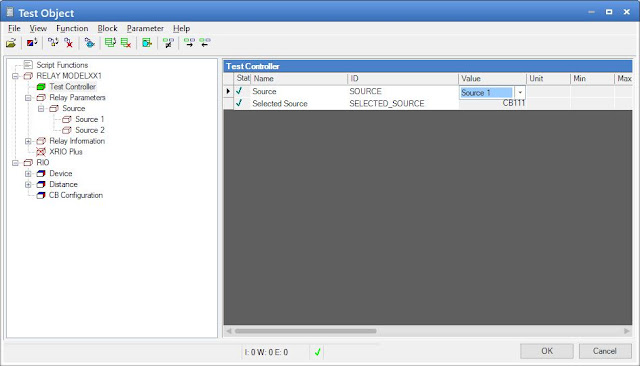Screen dimensions: 640x366
Task: Select the Distance tree label
Action: click(x=63, y=184)
